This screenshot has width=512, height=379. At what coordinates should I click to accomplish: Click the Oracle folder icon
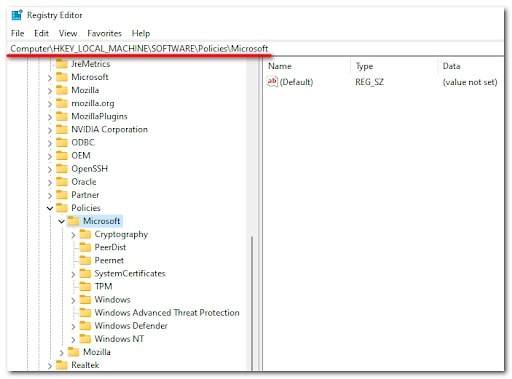pyautogui.click(x=62, y=182)
